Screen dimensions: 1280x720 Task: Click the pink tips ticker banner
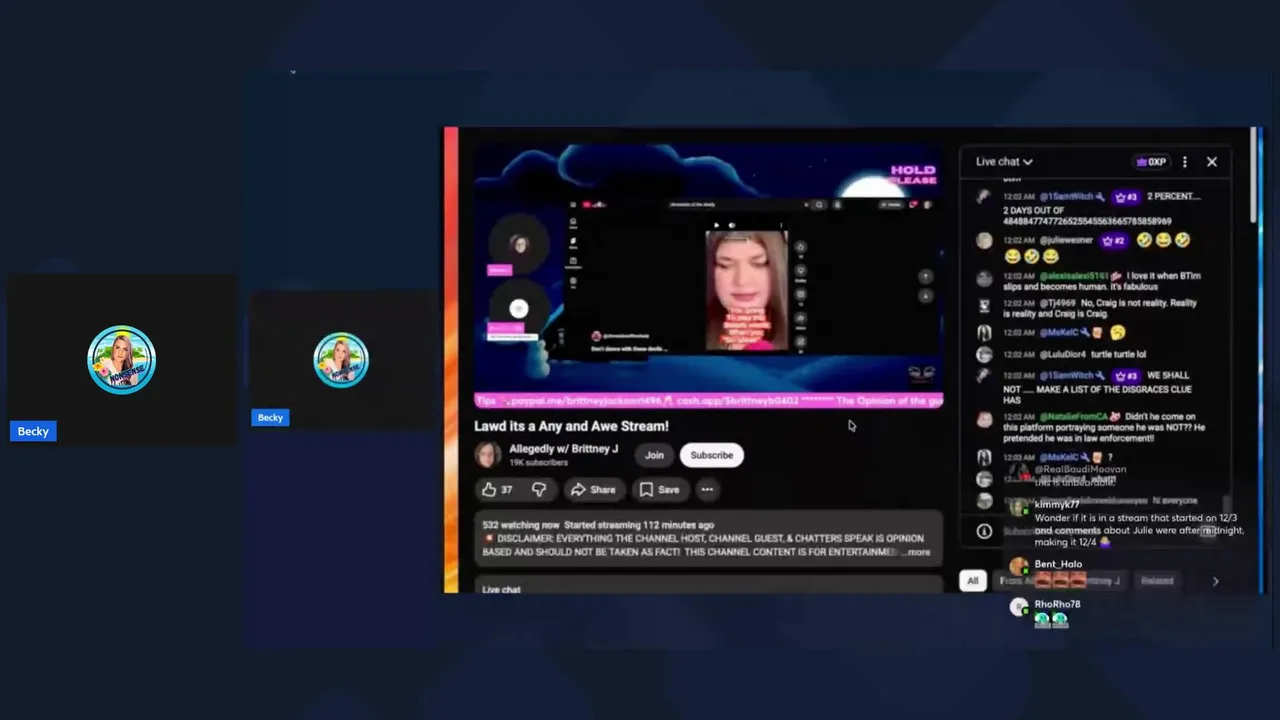pyautogui.click(x=708, y=400)
